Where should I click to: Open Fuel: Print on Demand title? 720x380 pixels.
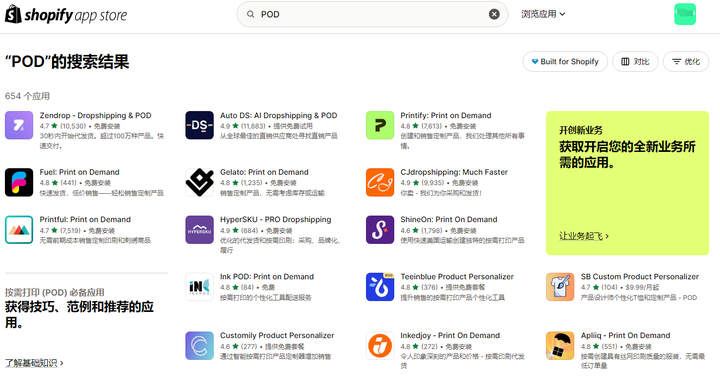pos(79,172)
